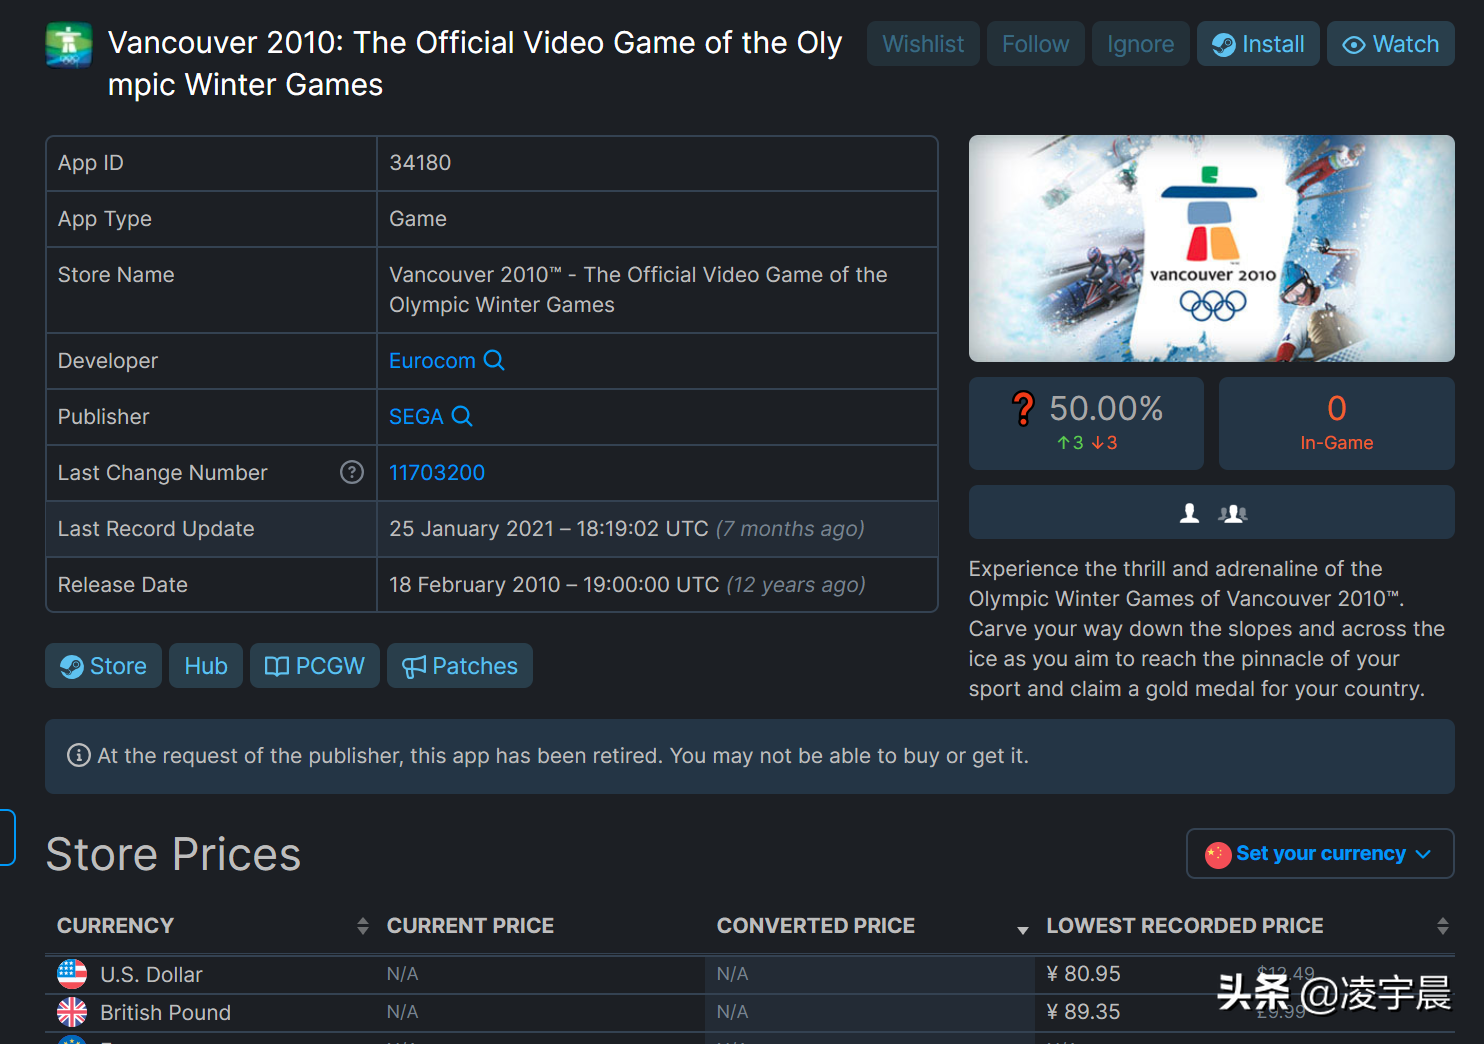The height and width of the screenshot is (1044, 1484).
Task: Click the App ID value 34180
Action: pos(420,163)
